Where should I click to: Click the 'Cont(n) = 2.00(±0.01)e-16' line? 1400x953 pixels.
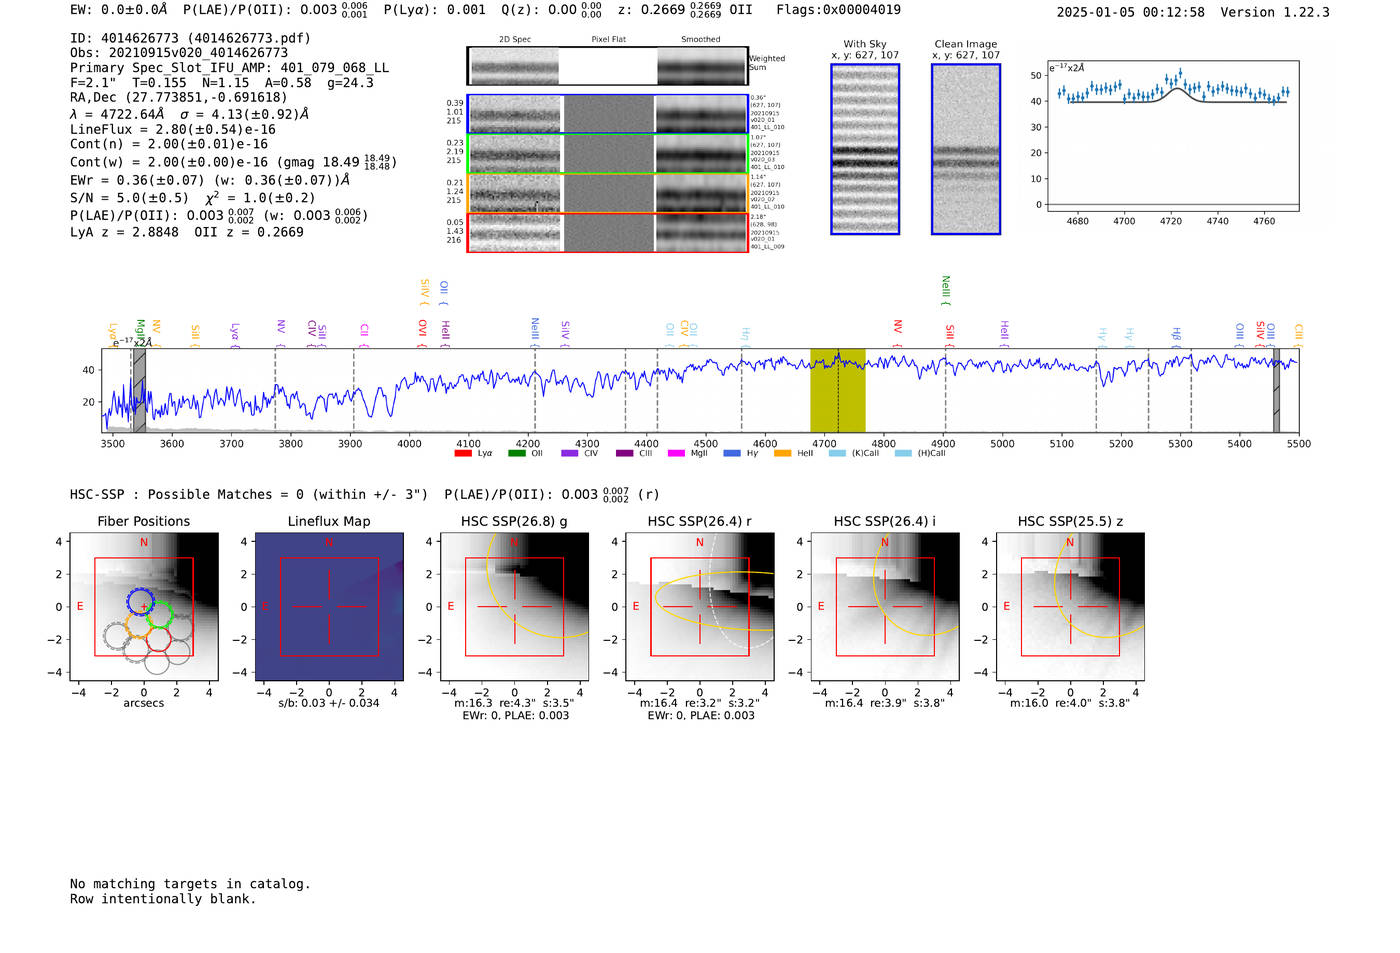pos(169,144)
